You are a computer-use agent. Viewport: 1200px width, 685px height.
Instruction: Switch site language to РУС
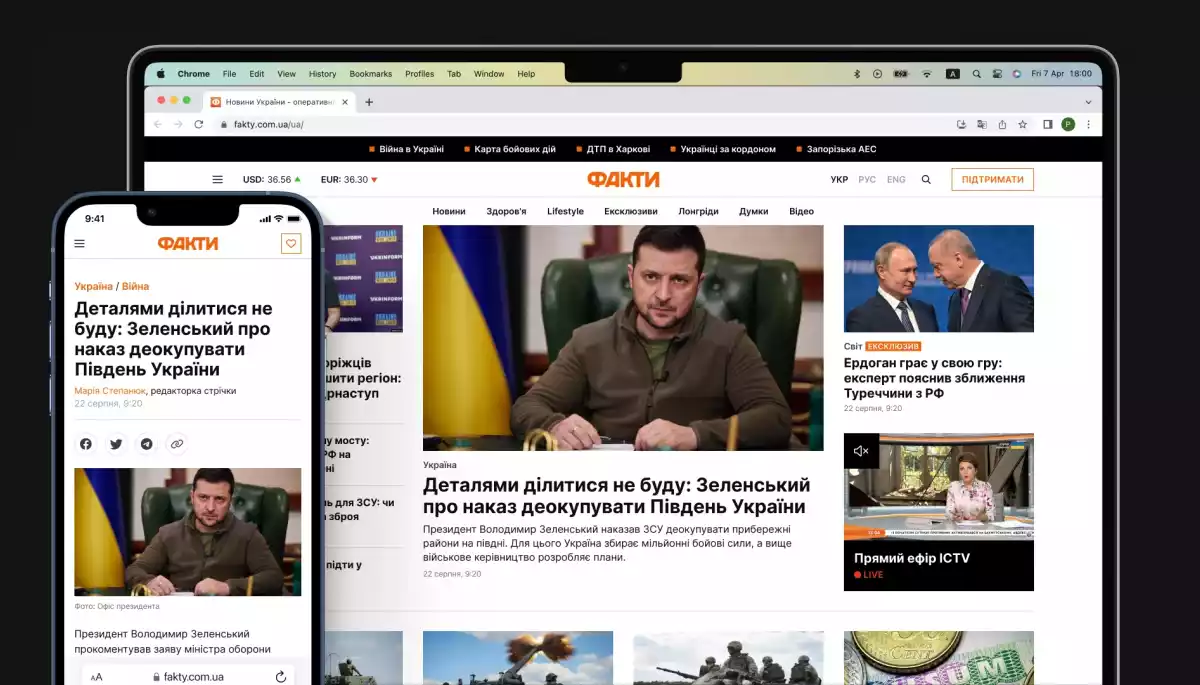[867, 180]
